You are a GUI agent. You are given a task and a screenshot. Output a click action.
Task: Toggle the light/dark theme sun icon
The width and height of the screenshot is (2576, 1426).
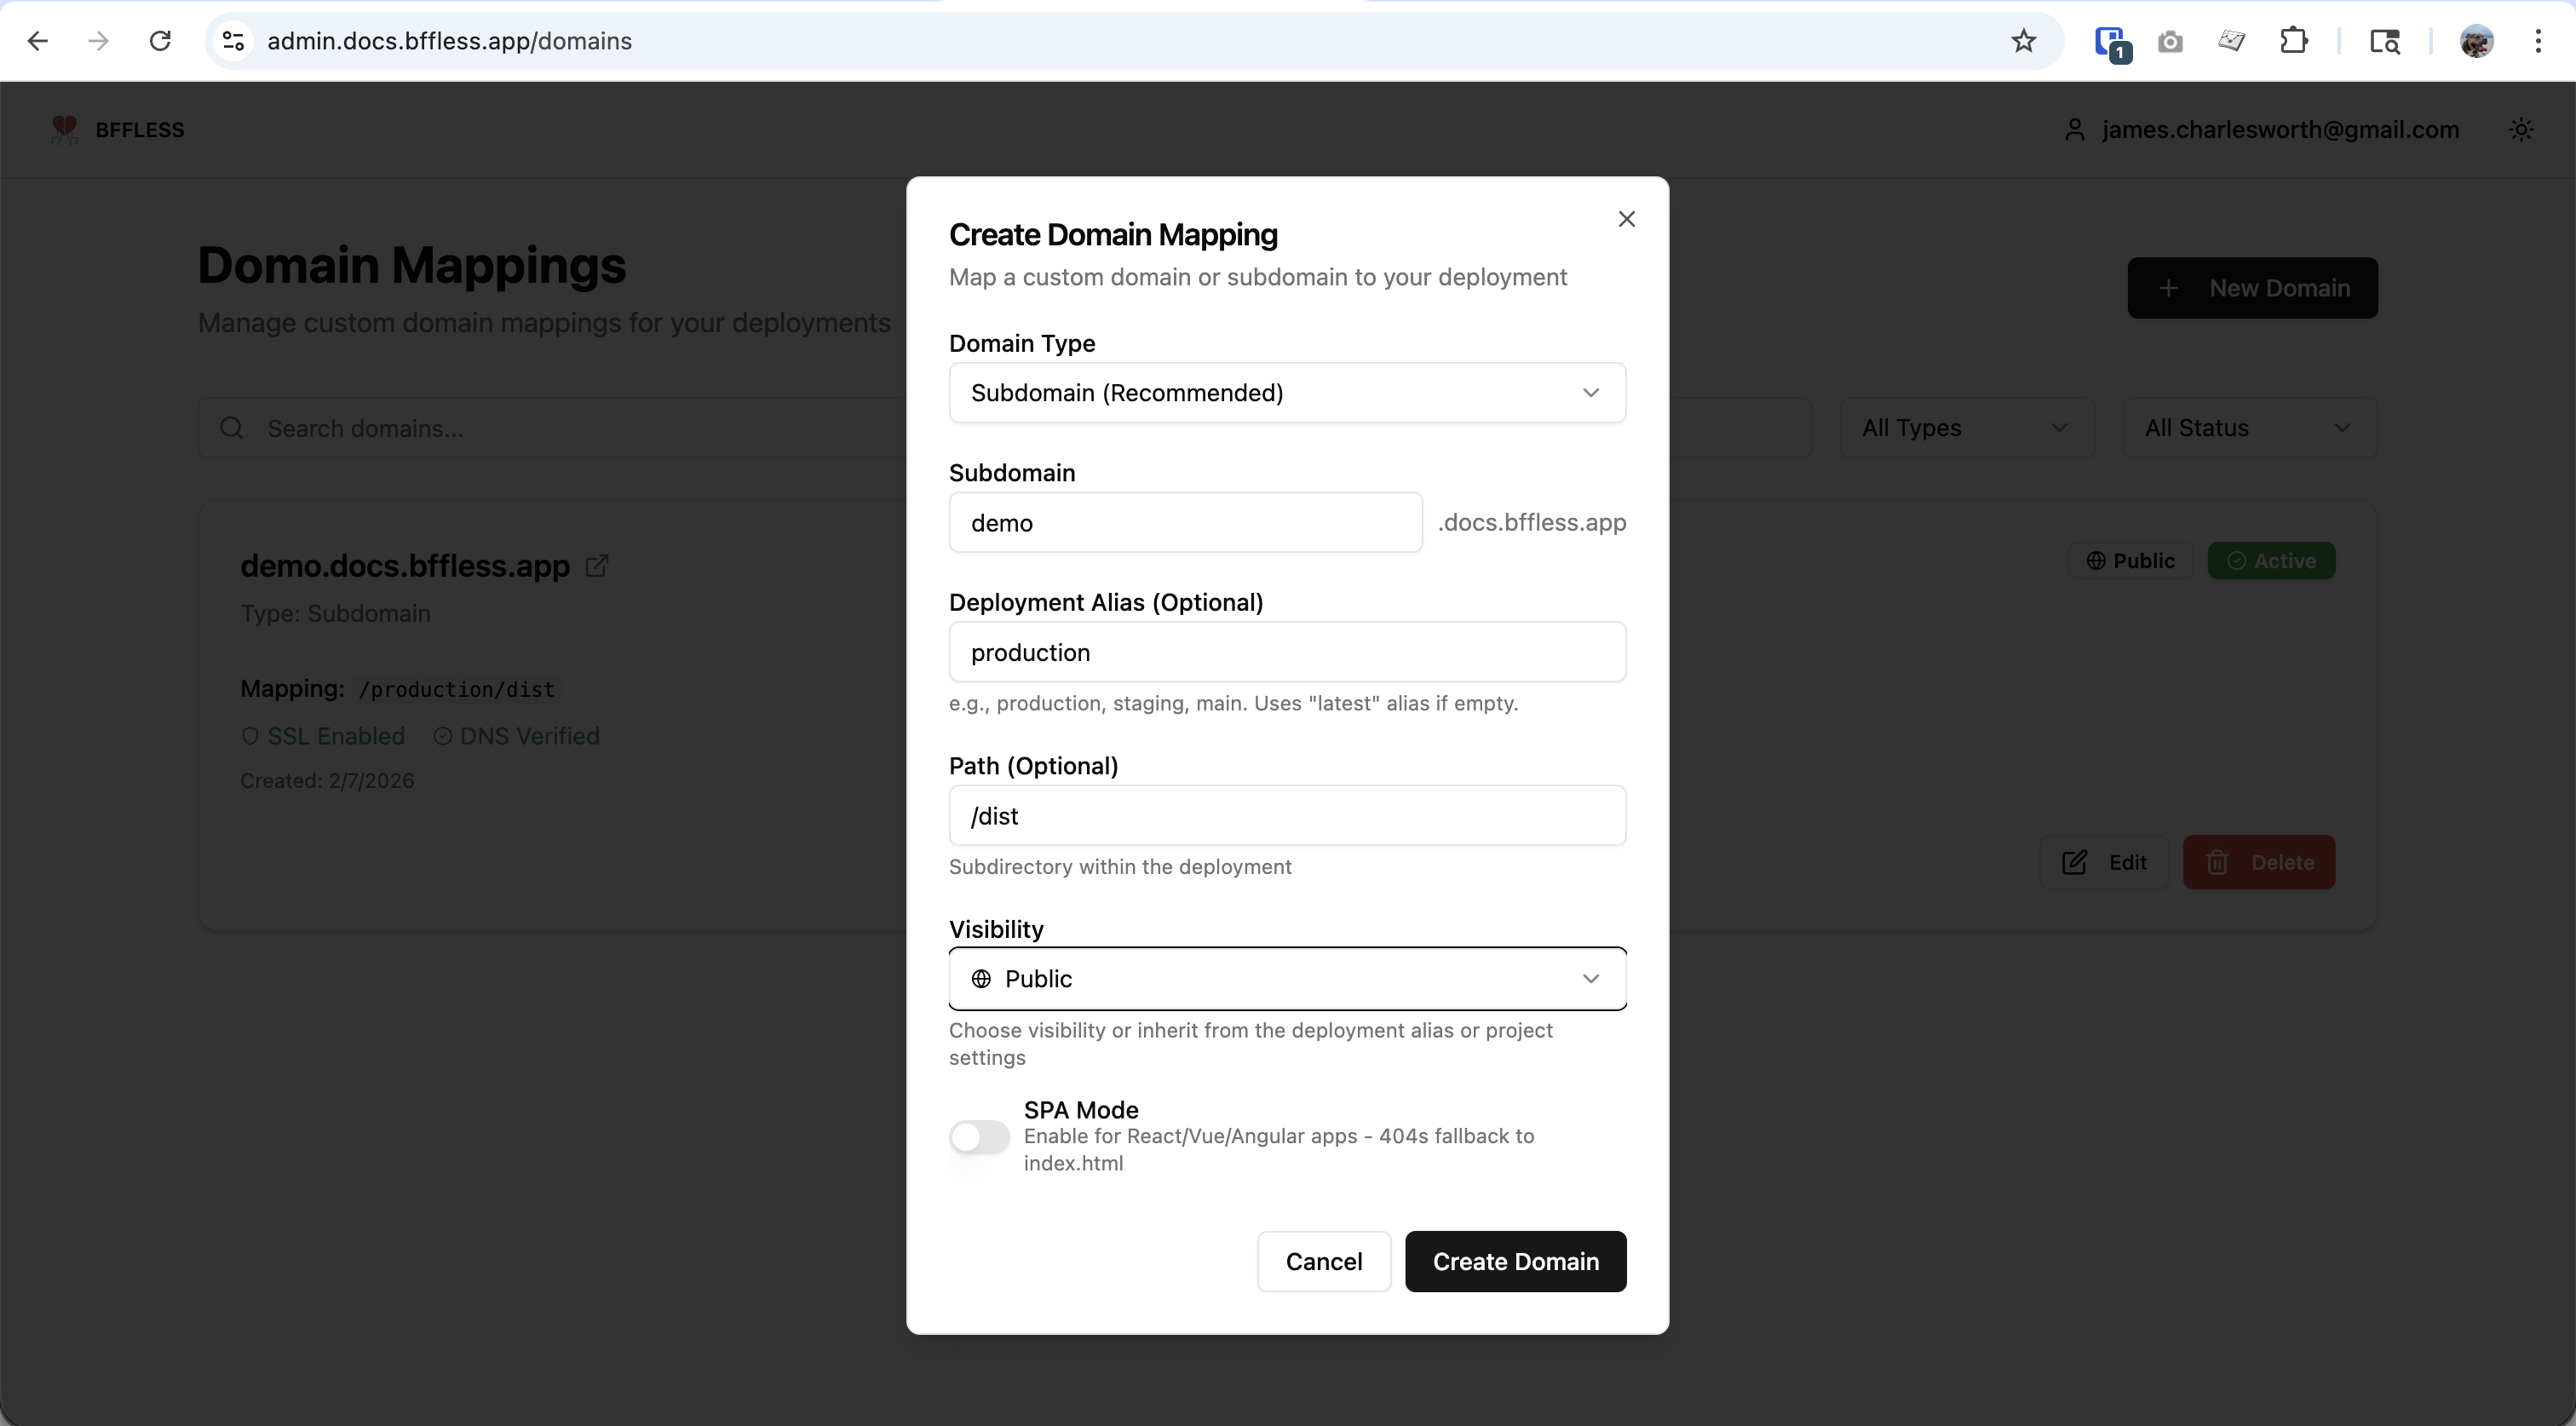tap(2521, 130)
